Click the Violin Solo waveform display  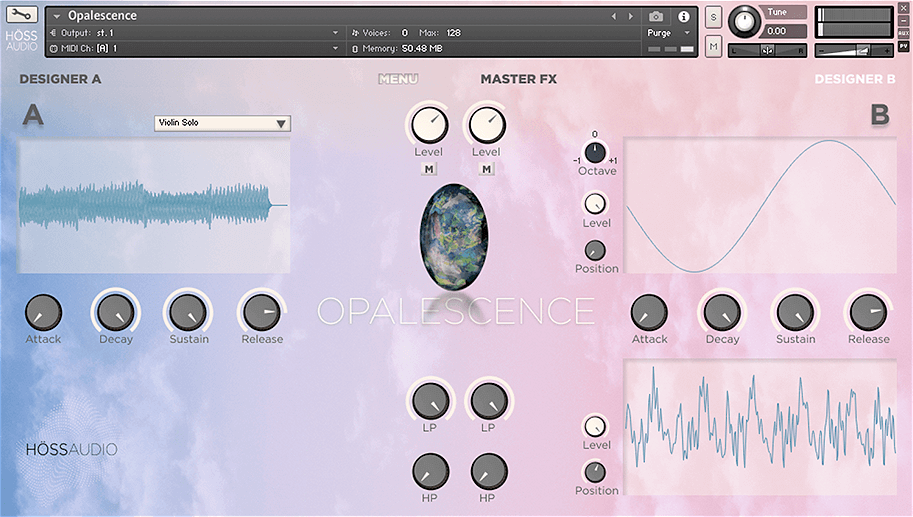coord(154,206)
